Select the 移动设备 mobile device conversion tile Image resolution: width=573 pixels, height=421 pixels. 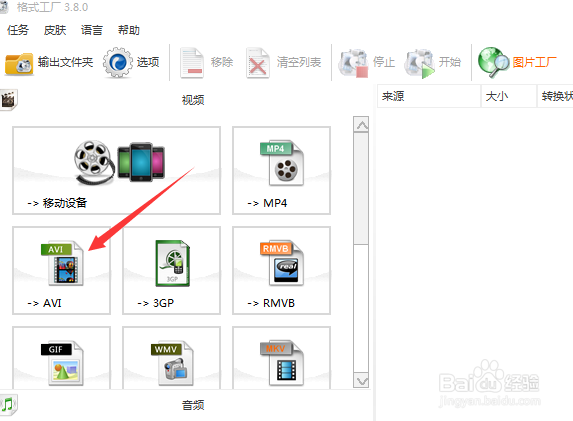pyautogui.click(x=117, y=170)
